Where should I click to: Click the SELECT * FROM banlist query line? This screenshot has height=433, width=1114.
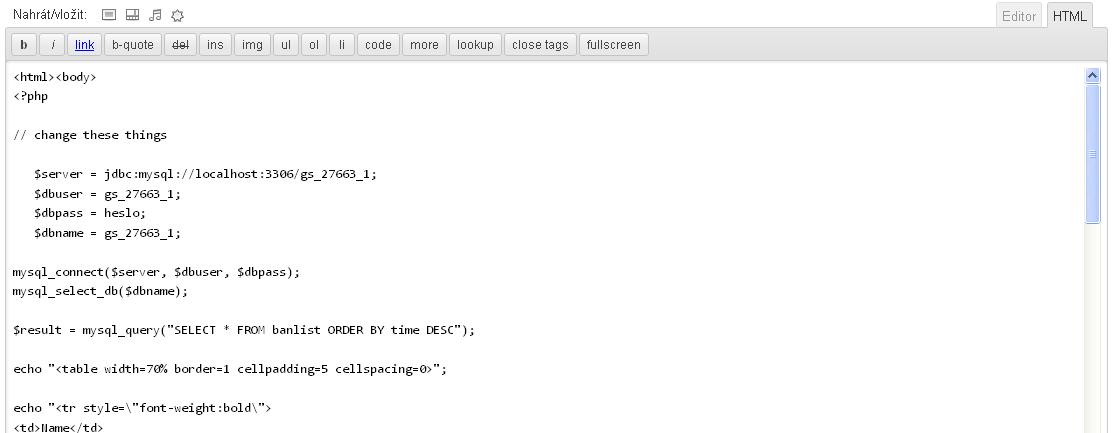(244, 331)
